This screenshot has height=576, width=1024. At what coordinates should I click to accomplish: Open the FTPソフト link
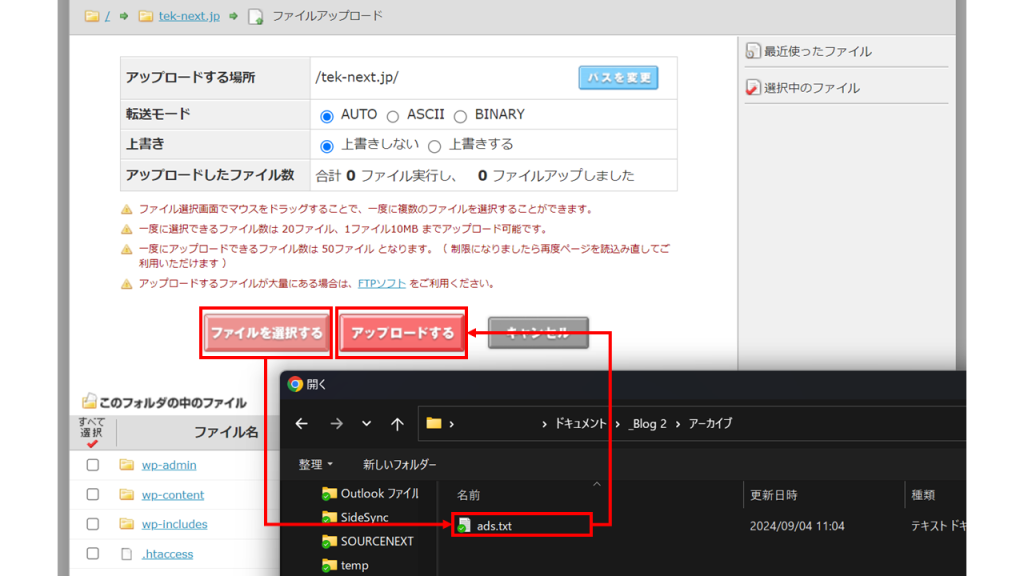click(381, 283)
